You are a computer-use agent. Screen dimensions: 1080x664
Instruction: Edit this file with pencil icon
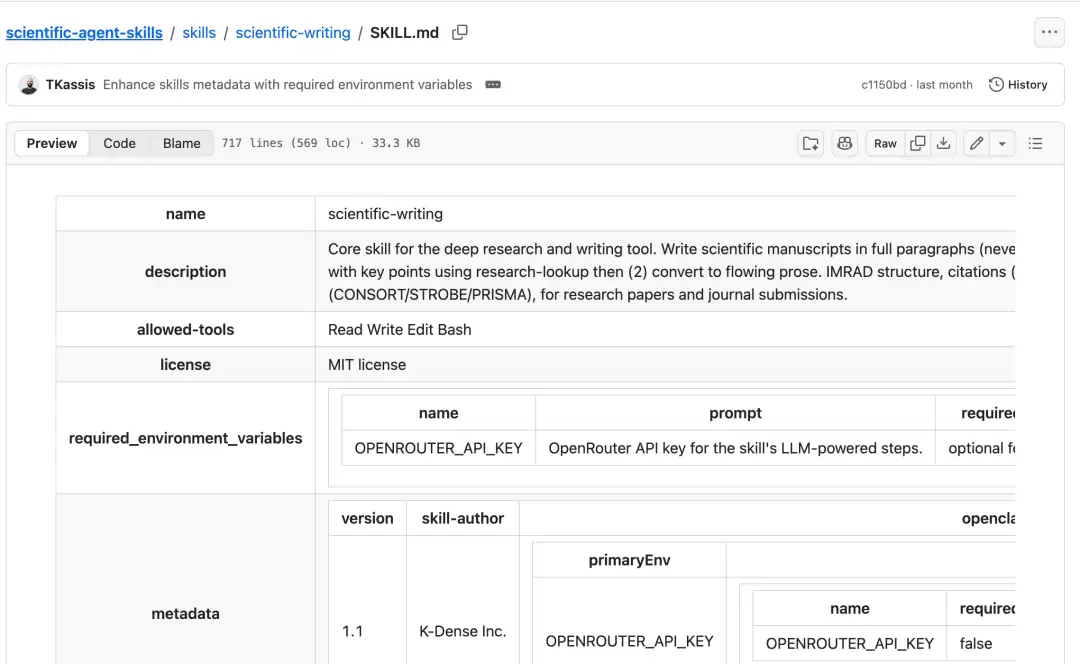click(976, 143)
